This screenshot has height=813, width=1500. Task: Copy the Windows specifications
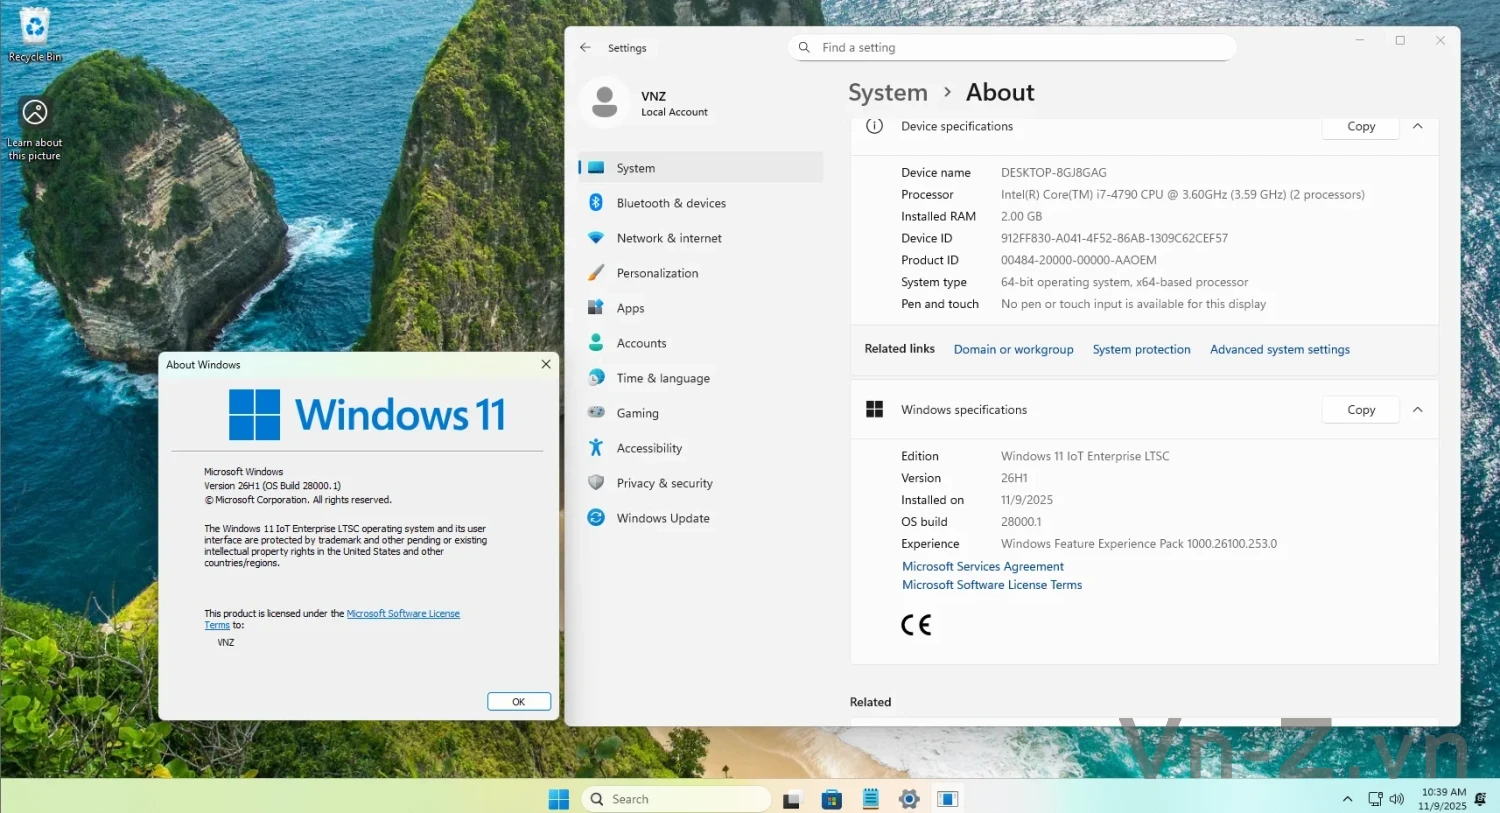point(1360,410)
